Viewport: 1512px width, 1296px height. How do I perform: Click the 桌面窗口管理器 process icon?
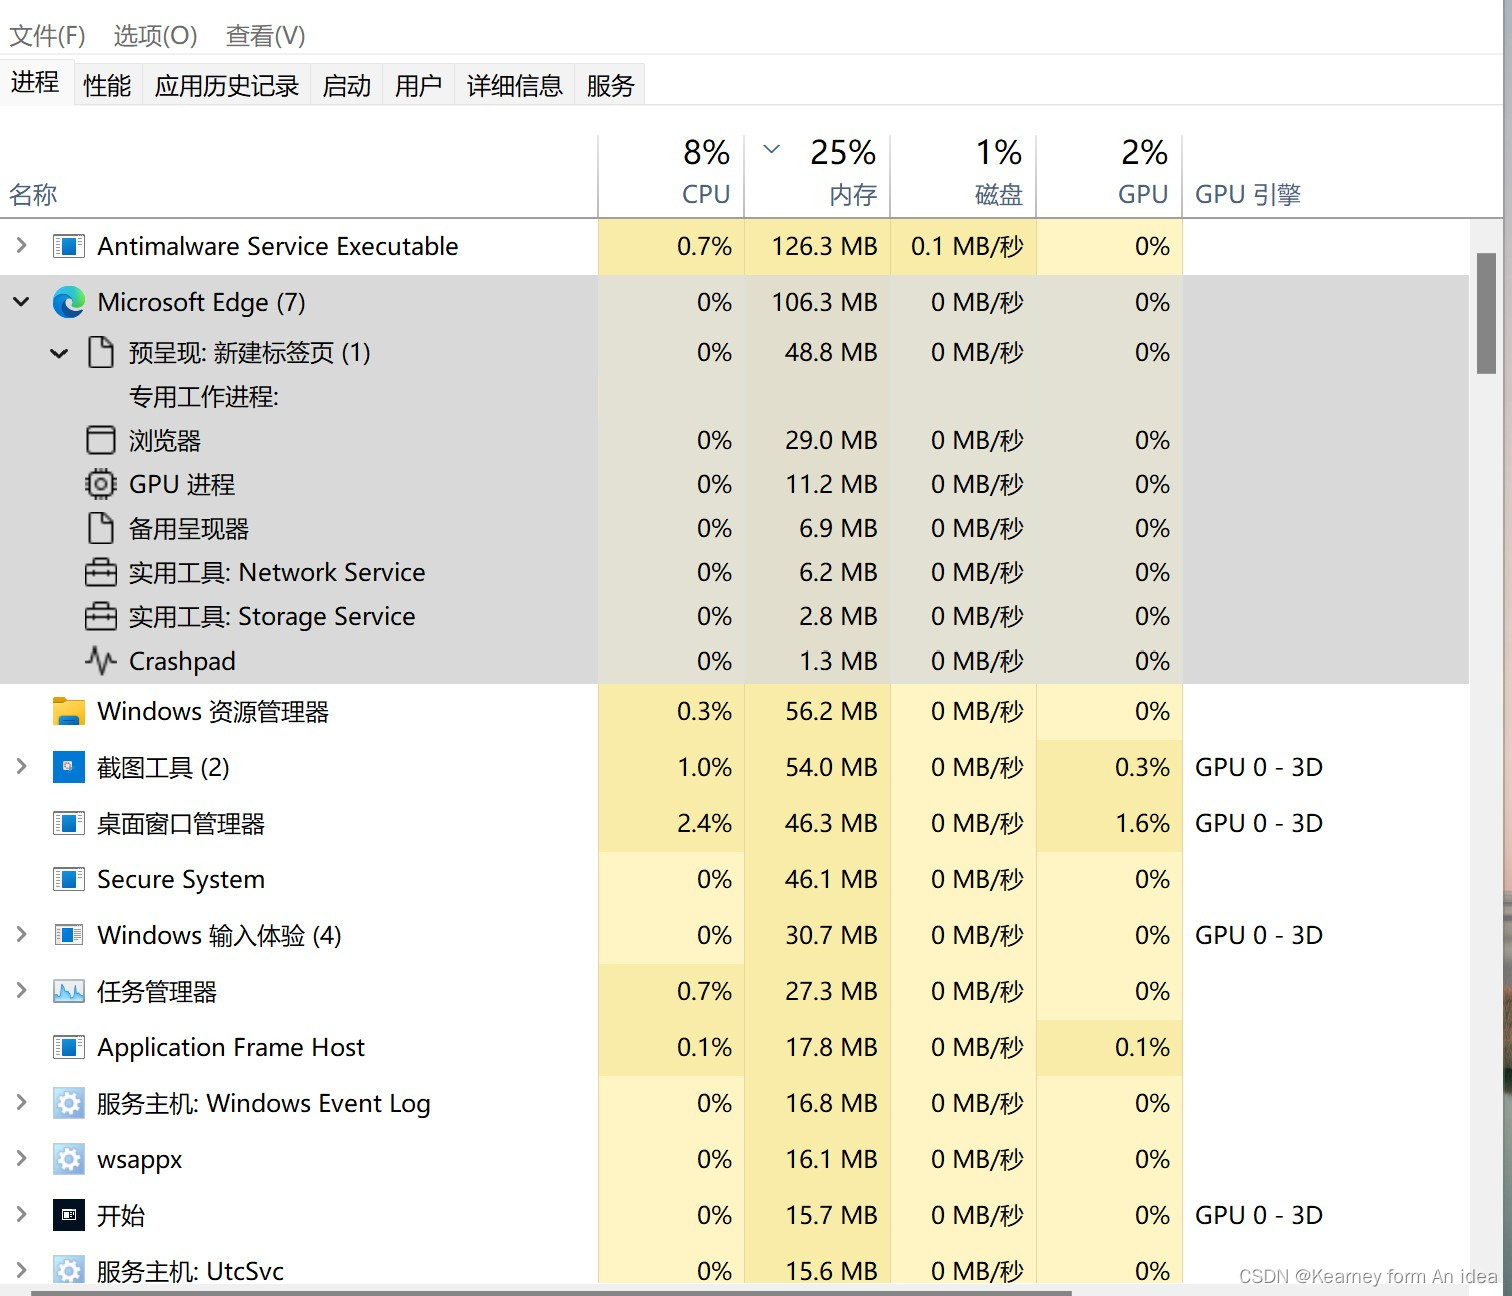tap(68, 823)
